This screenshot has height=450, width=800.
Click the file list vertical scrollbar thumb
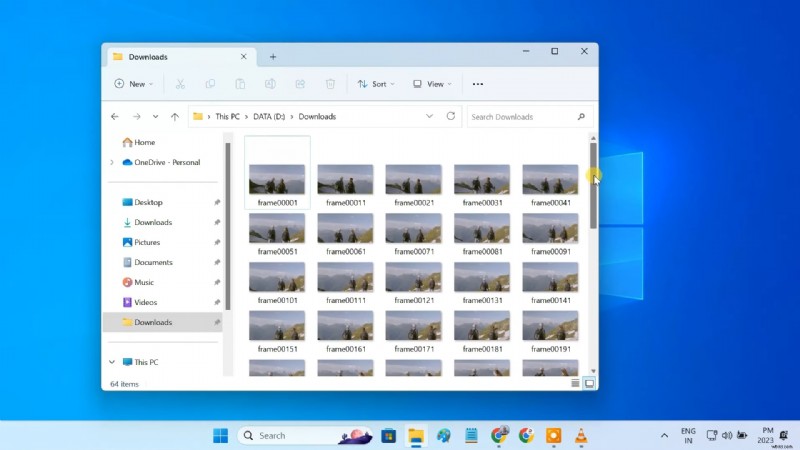tap(593, 186)
